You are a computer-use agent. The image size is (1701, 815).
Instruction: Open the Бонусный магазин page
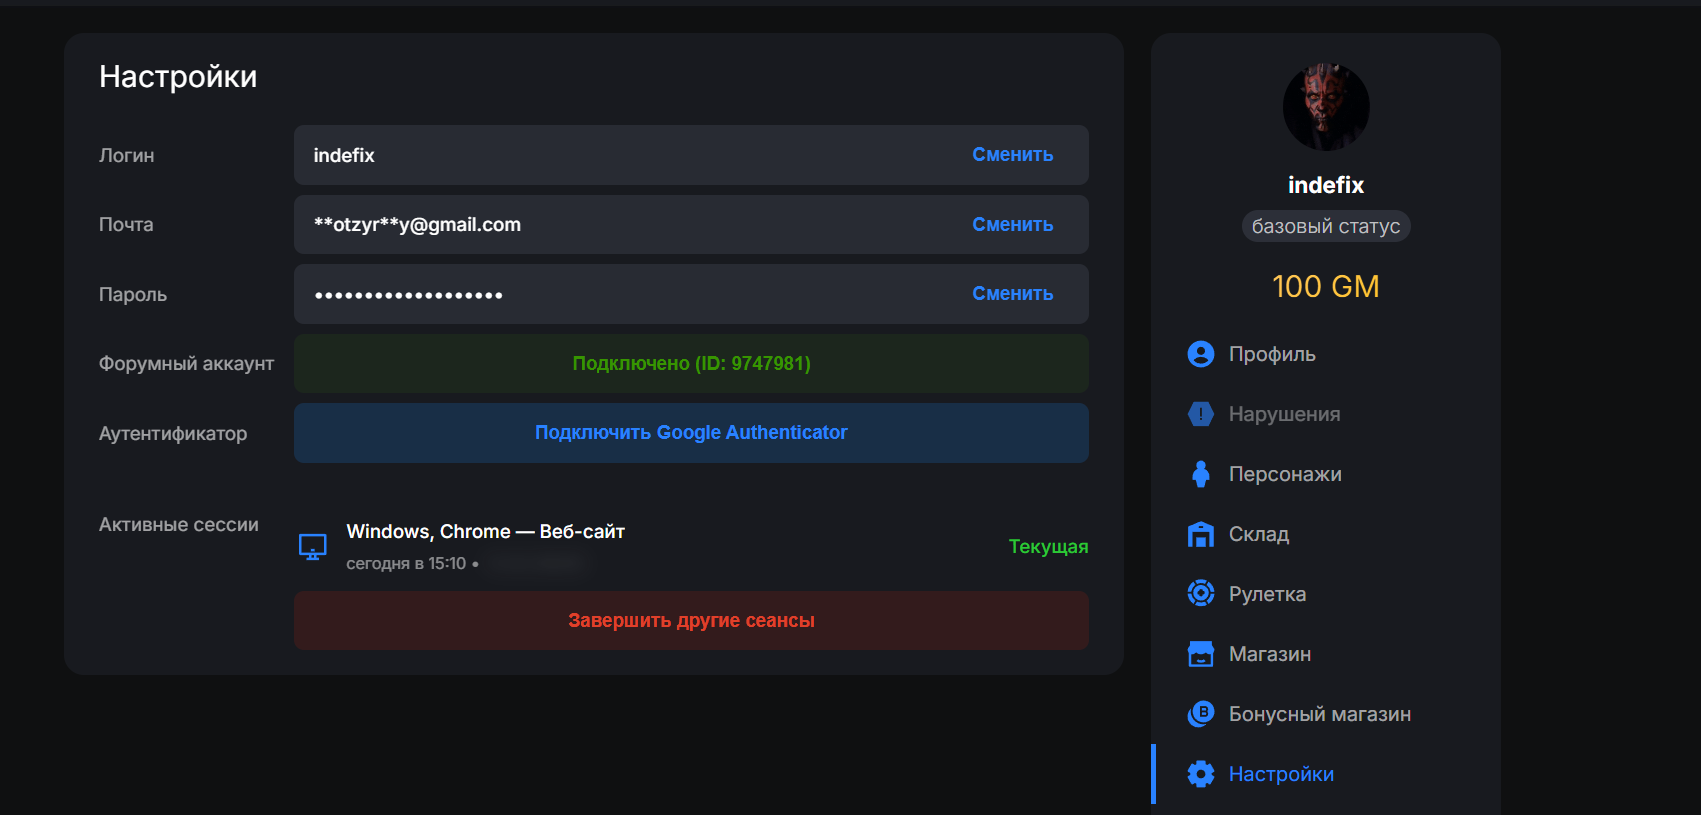(x=1319, y=714)
